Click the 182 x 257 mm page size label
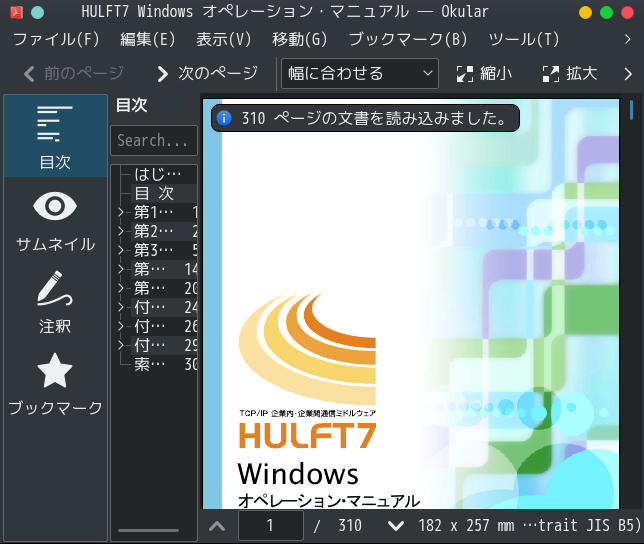 529,526
